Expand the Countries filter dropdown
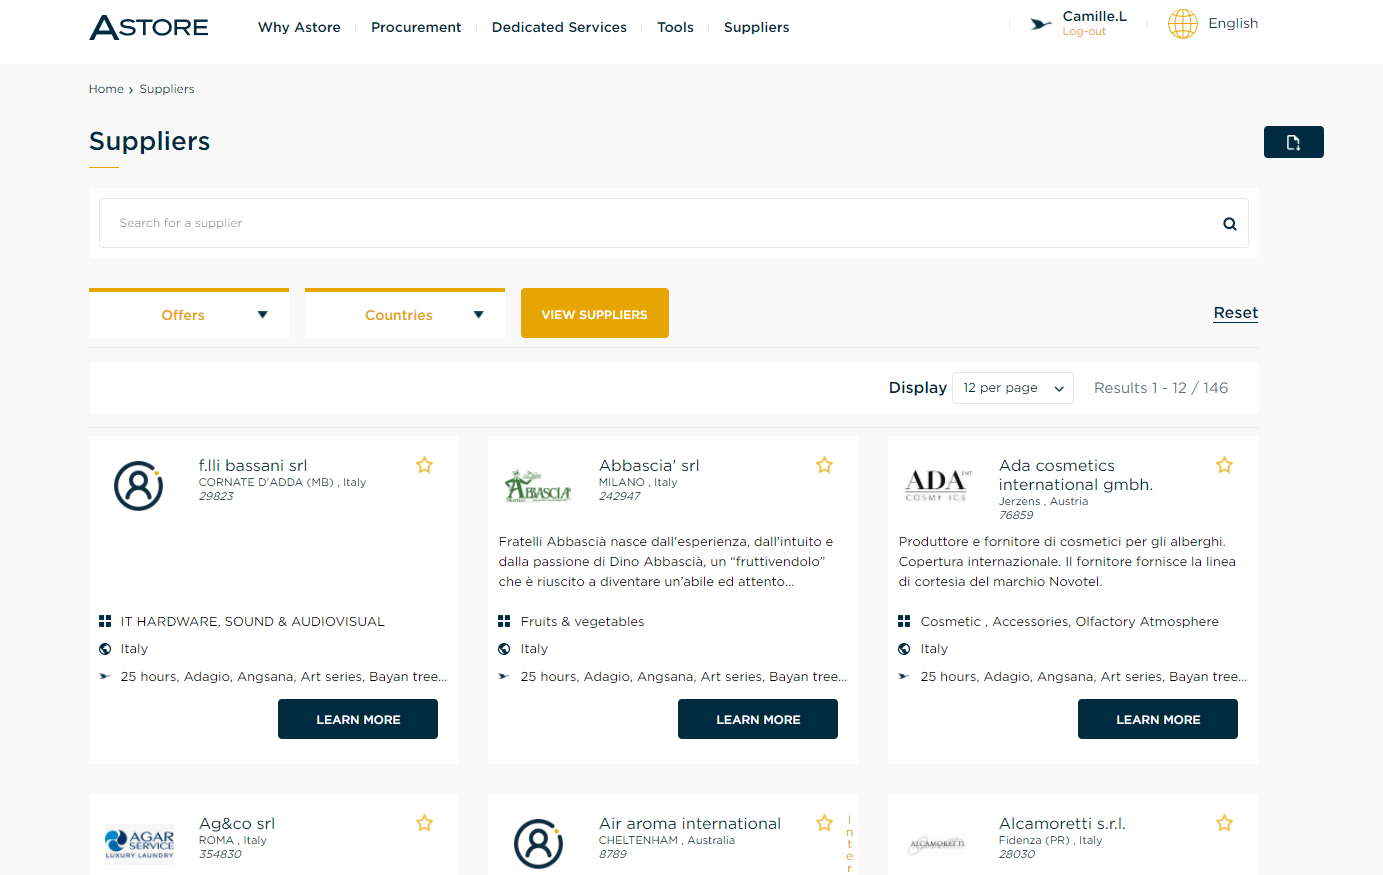The width and height of the screenshot is (1383, 875). pyautogui.click(x=405, y=314)
